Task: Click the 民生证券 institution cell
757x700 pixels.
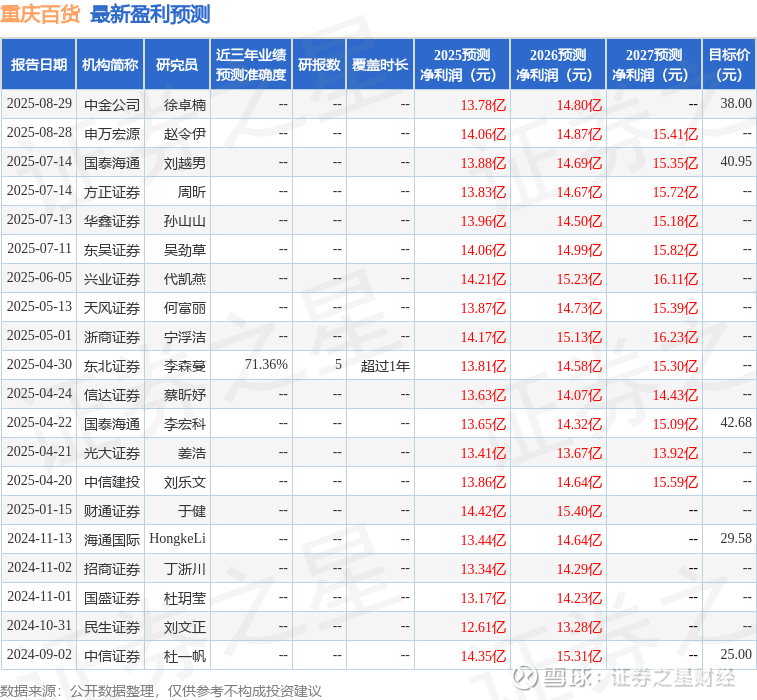Action: [112, 627]
